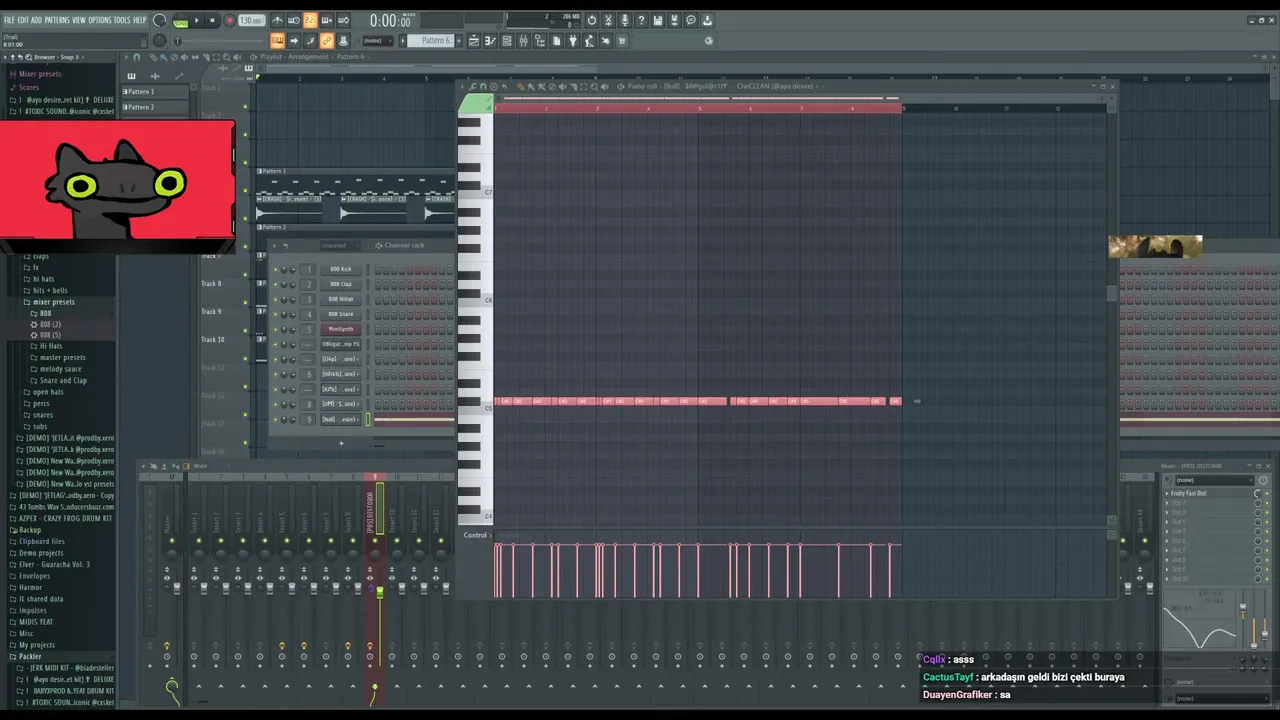Expand the hi hats browser folder
This screenshot has height=720, width=1280.
(42, 279)
